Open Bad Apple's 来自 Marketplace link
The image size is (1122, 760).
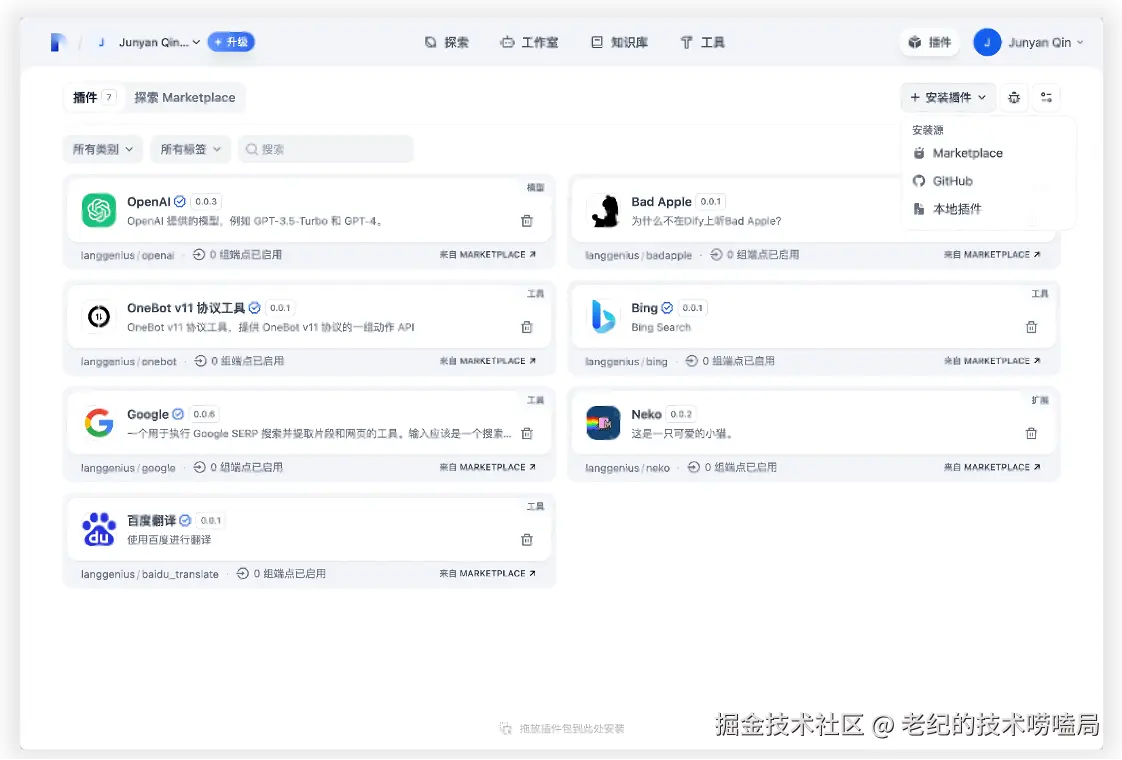992,255
